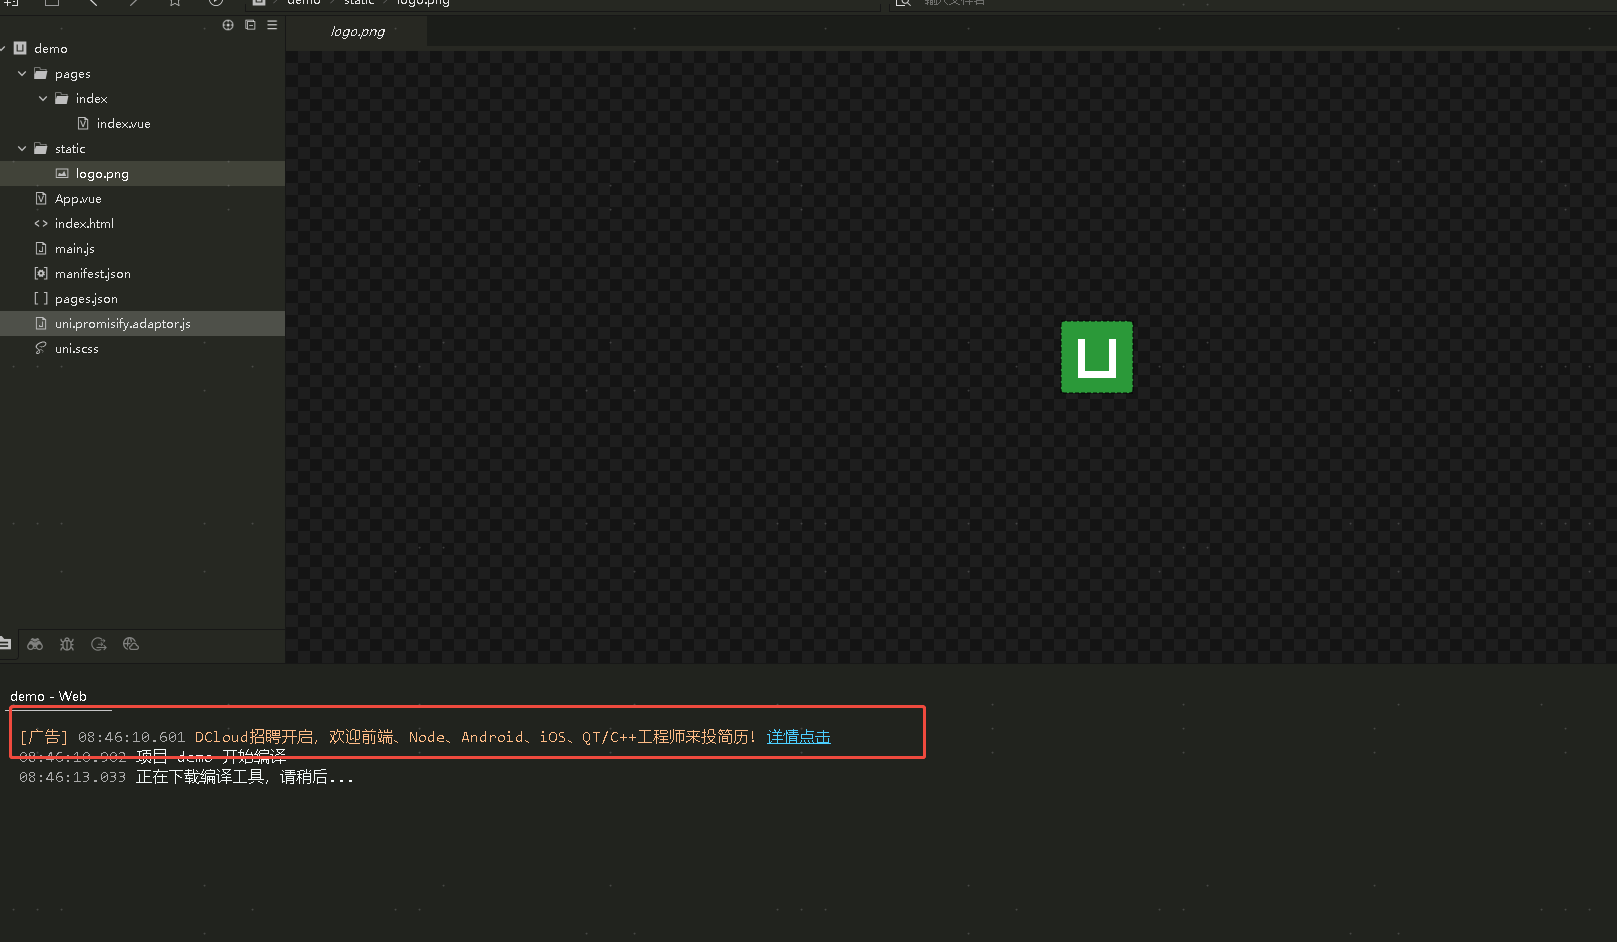Click the pages folder icon
This screenshot has width=1617, height=942.
click(x=41, y=73)
